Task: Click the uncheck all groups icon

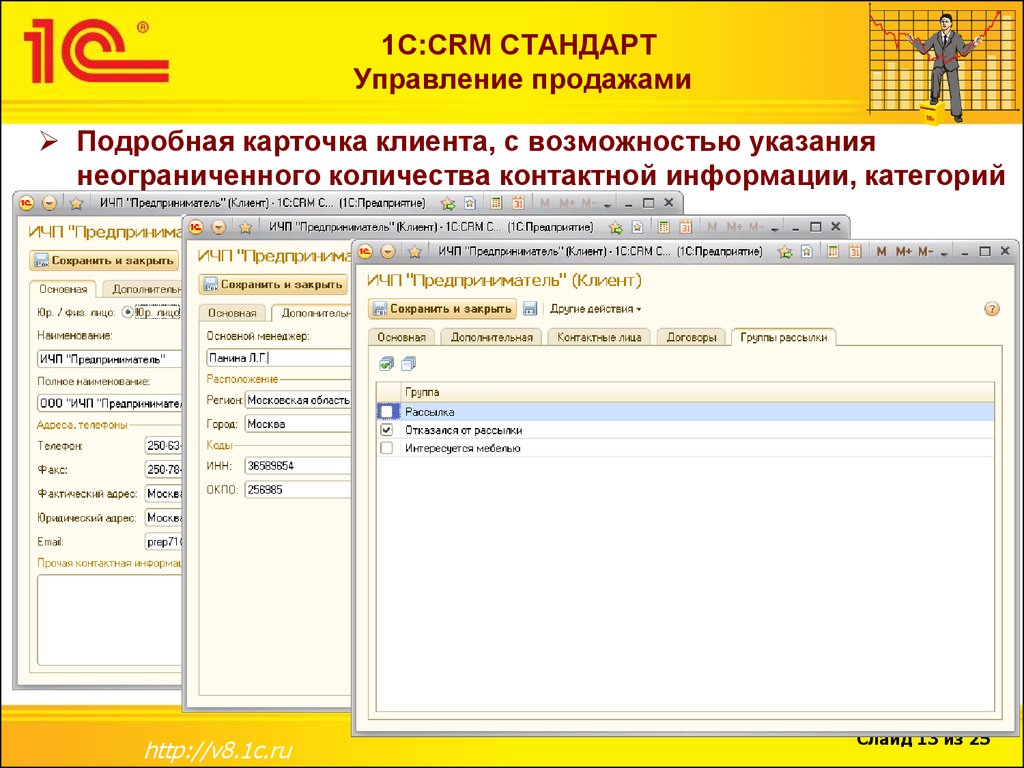Action: tap(407, 363)
